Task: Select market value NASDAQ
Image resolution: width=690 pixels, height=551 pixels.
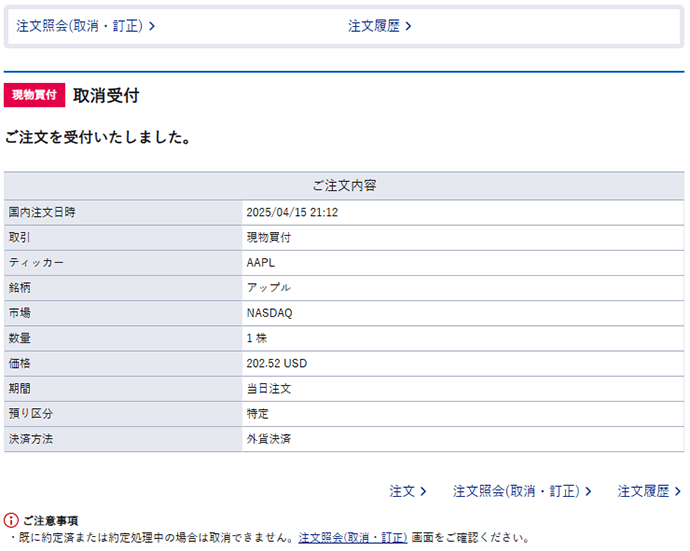Action: pos(269,313)
